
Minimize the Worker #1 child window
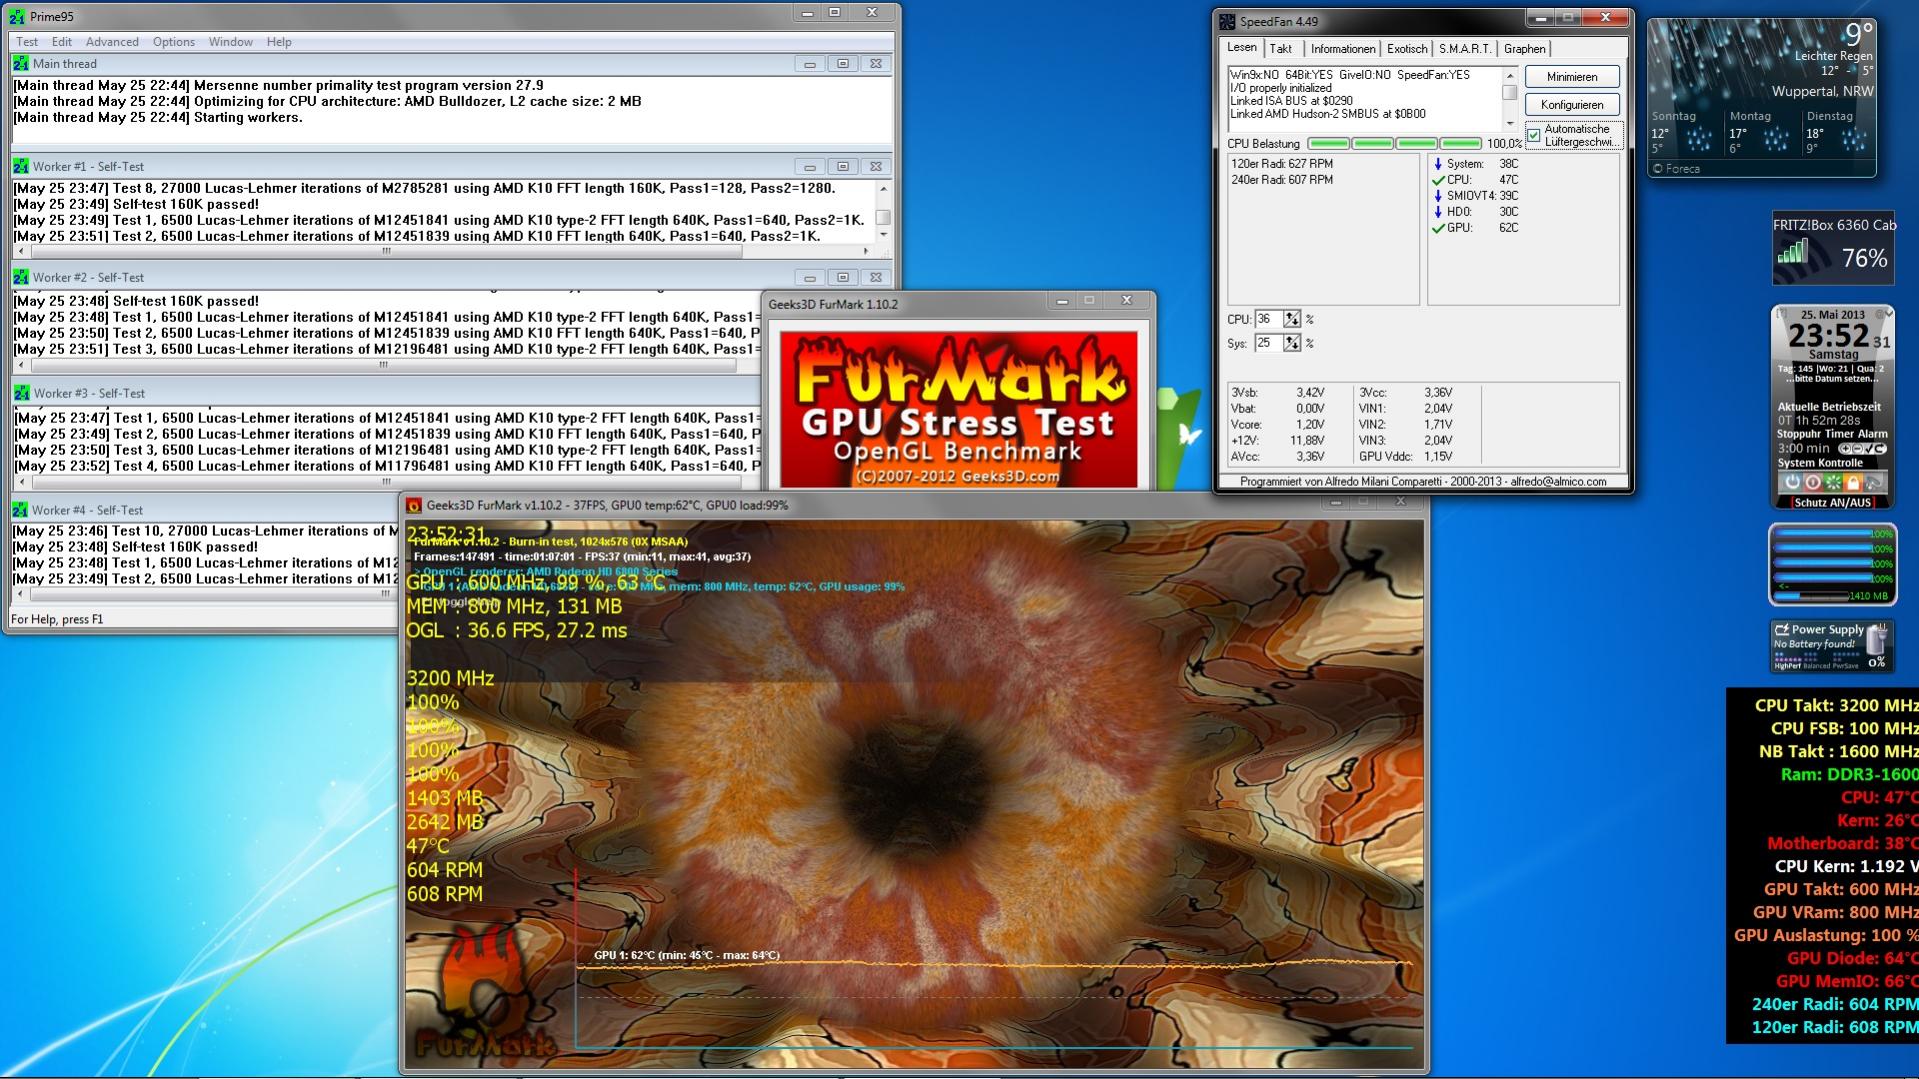coord(809,166)
